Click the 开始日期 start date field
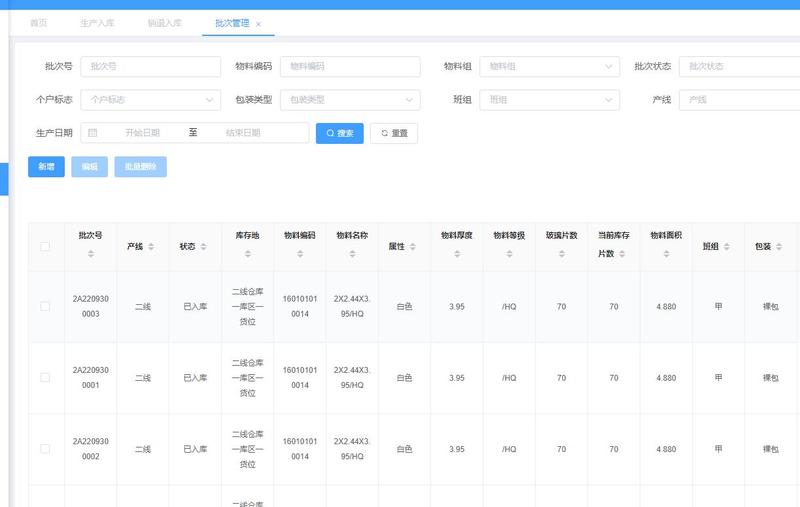This screenshot has width=800, height=507. click(142, 133)
